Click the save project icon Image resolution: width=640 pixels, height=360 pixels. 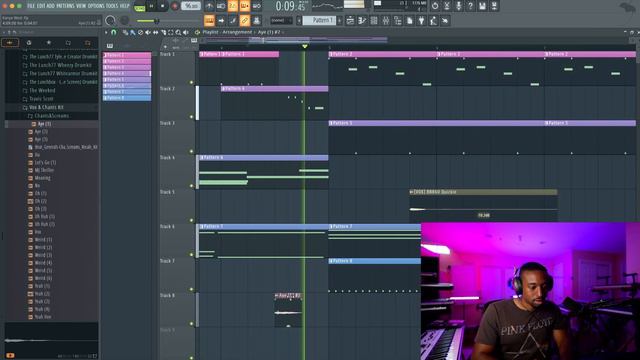(482, 6)
